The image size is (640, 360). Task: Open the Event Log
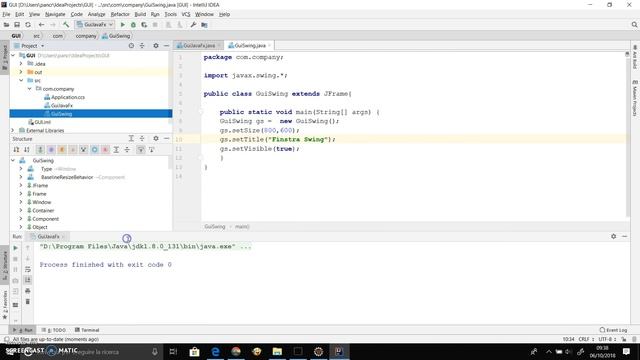tap(613, 330)
